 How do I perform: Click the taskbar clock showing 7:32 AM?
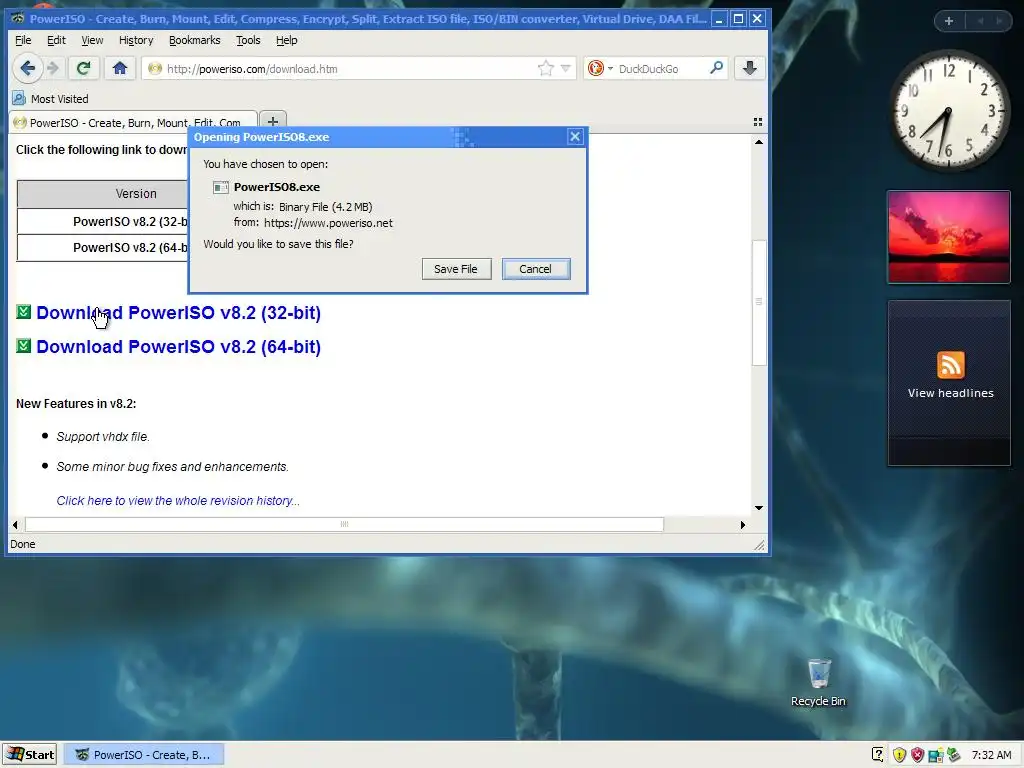click(x=991, y=755)
